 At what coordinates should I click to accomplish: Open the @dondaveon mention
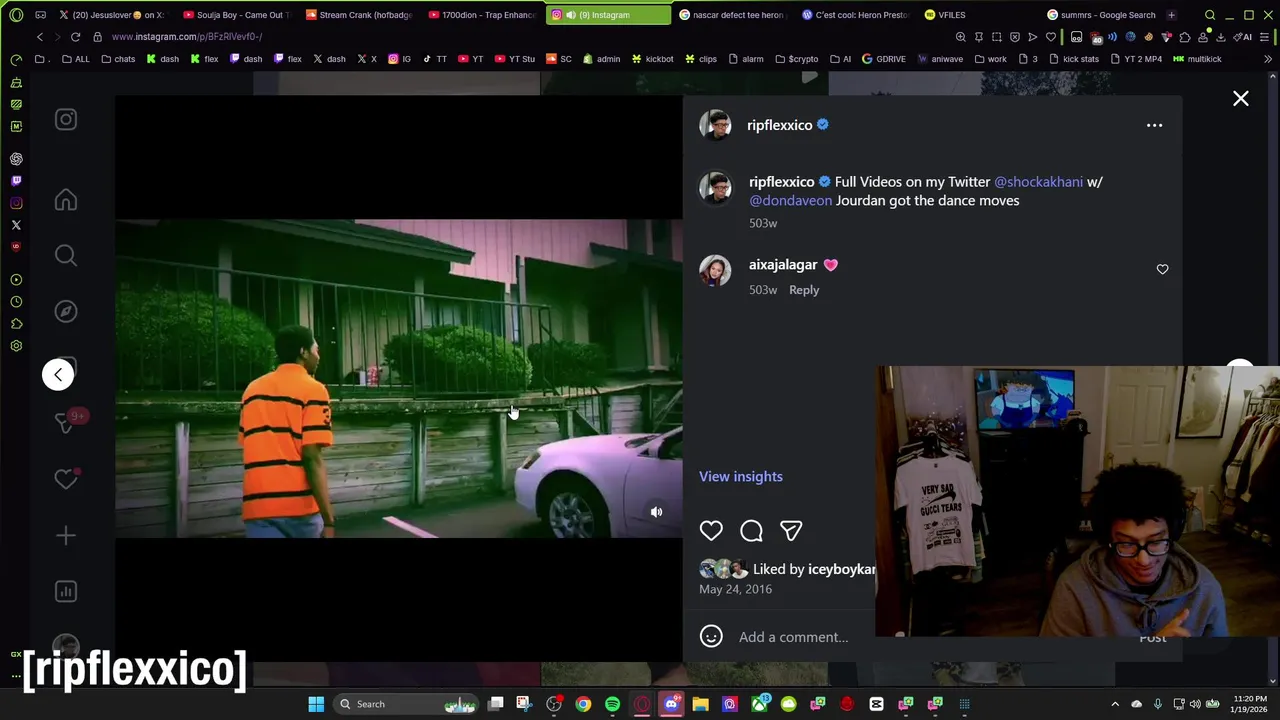click(790, 200)
